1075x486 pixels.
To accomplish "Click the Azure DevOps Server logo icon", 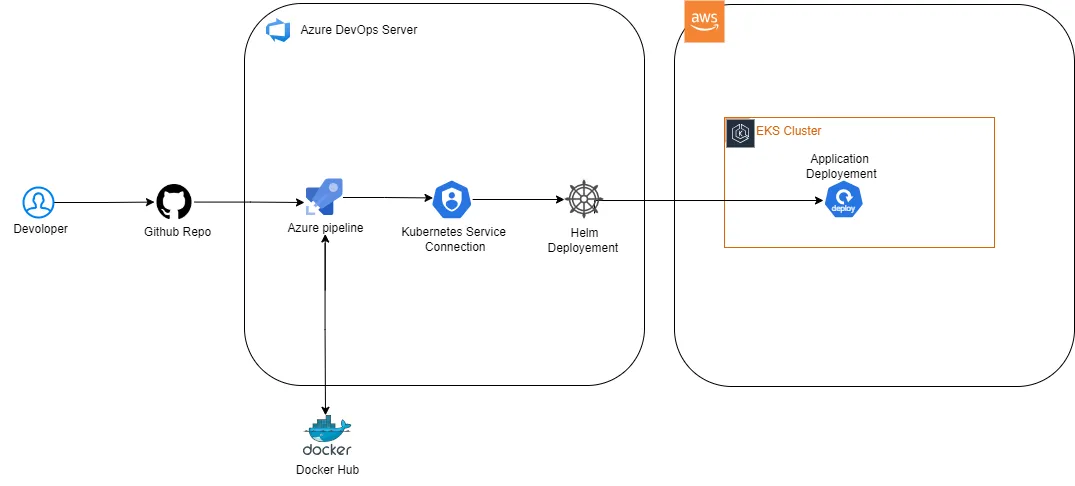I will pos(279,31).
